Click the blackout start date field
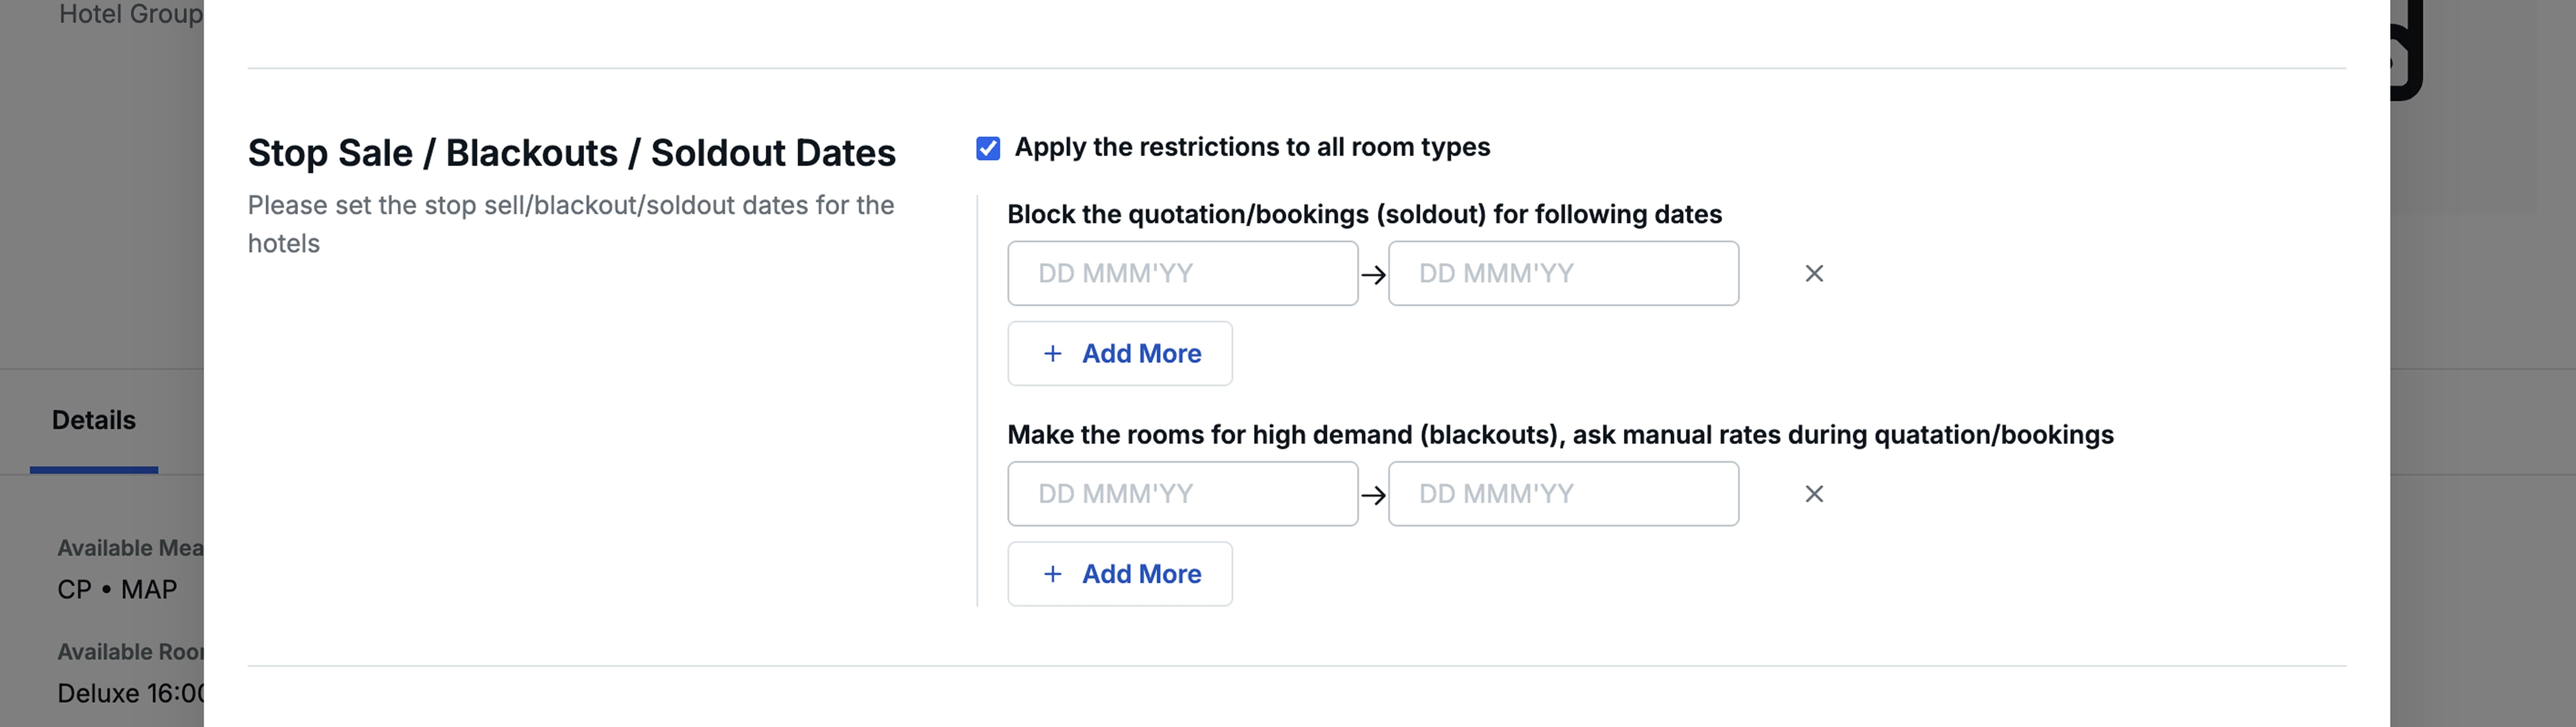 (x=1182, y=494)
